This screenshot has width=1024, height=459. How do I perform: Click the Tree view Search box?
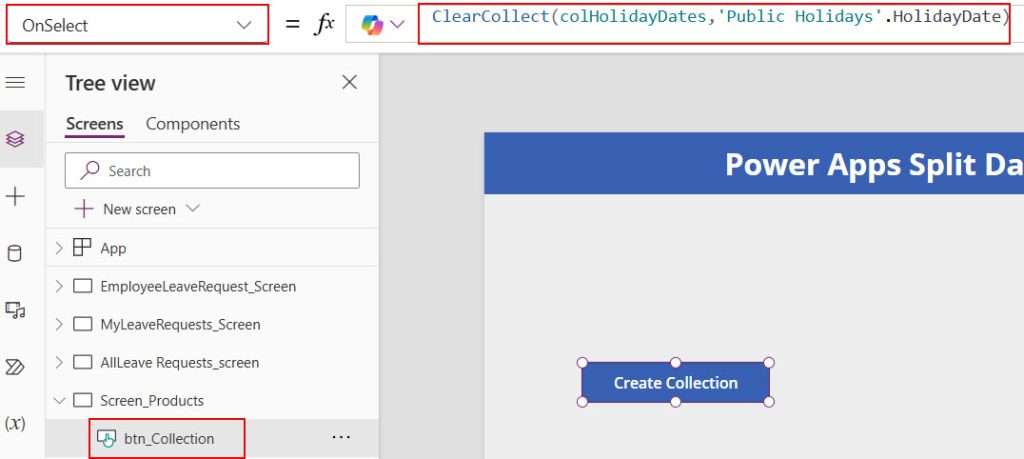click(212, 170)
